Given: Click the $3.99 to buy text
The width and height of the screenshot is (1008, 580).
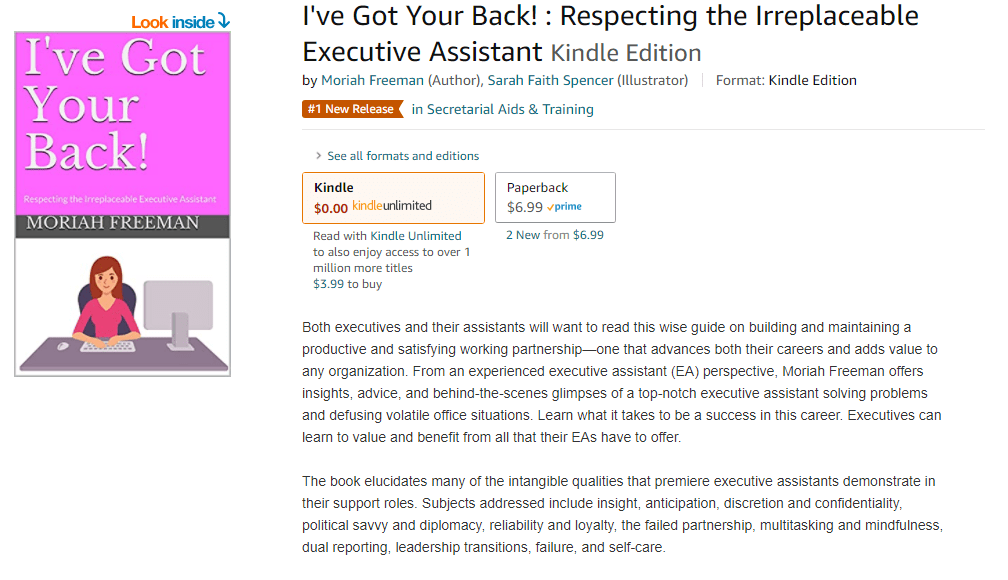Looking at the screenshot, I should click(x=347, y=284).
